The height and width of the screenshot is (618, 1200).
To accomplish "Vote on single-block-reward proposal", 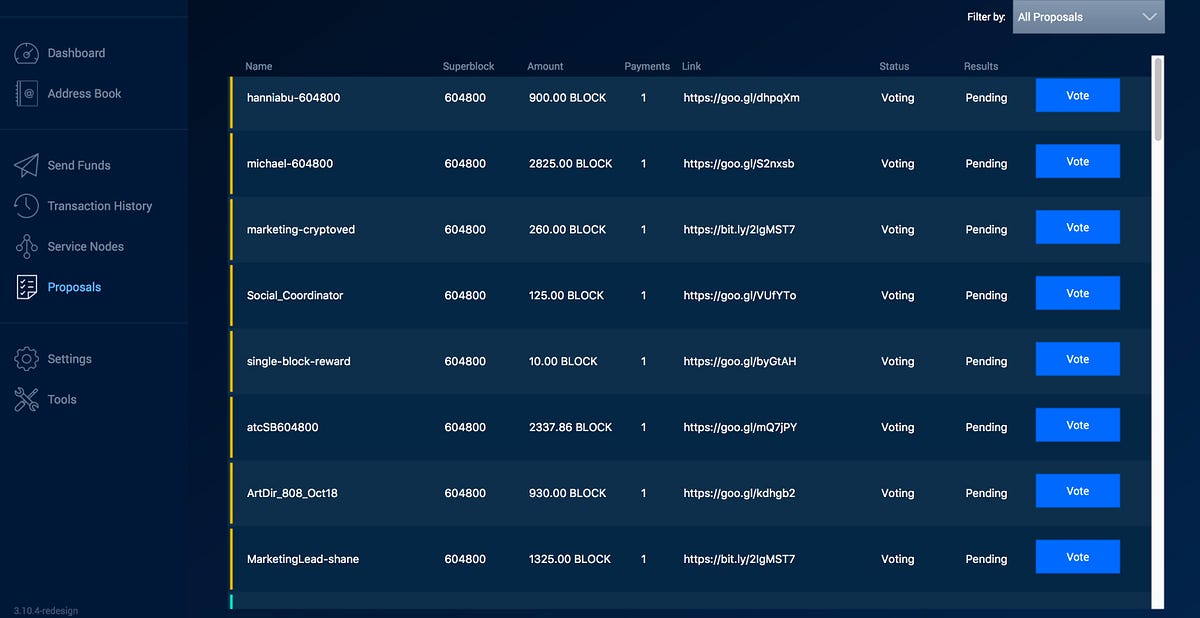I will click(1077, 360).
